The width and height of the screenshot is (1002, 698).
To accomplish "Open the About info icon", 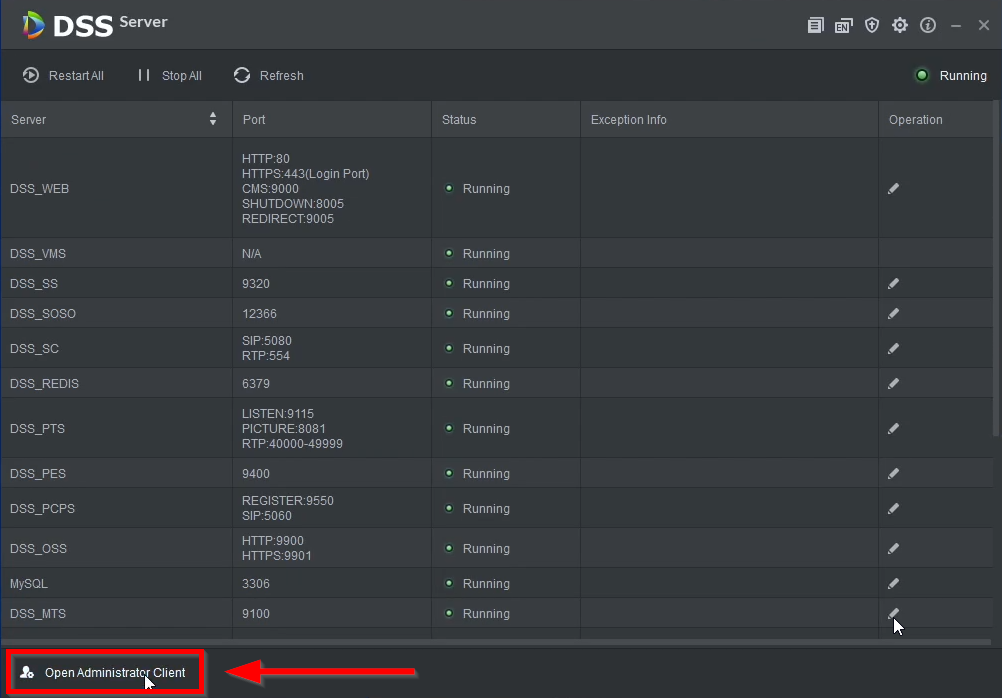I will (x=928, y=25).
